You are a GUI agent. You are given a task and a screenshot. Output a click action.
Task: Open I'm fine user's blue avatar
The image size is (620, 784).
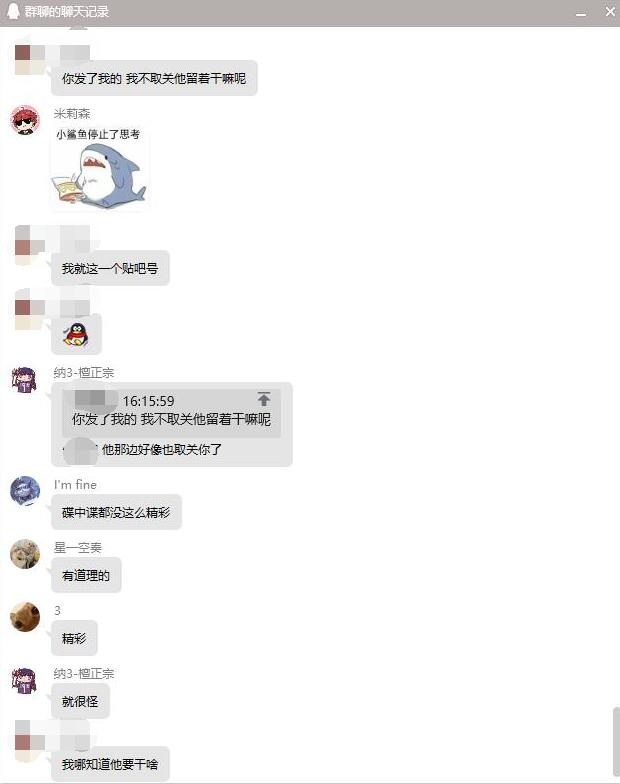25,491
